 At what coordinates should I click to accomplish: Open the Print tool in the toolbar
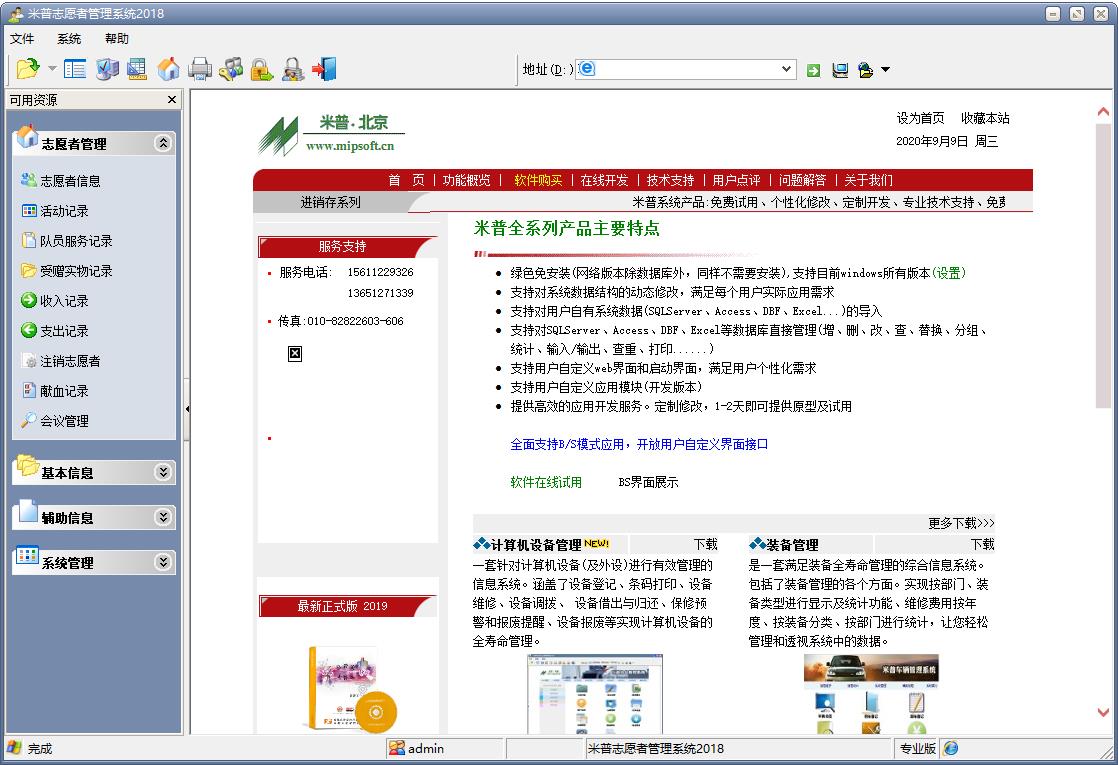coord(200,69)
